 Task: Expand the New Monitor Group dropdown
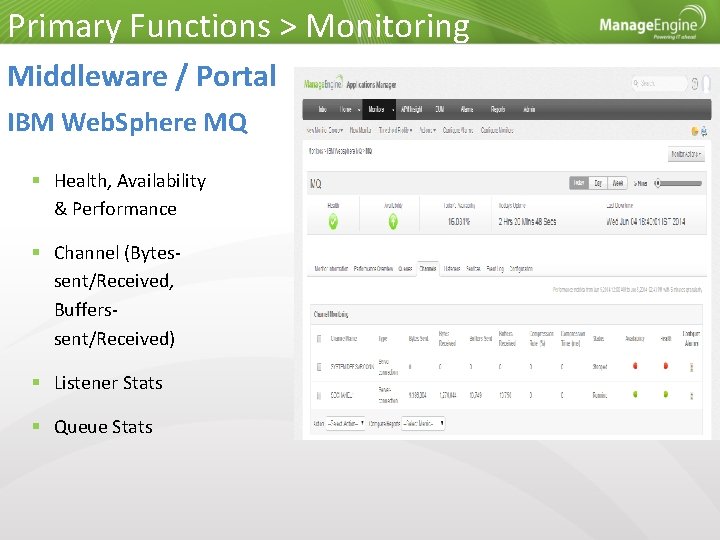[x=324, y=130]
